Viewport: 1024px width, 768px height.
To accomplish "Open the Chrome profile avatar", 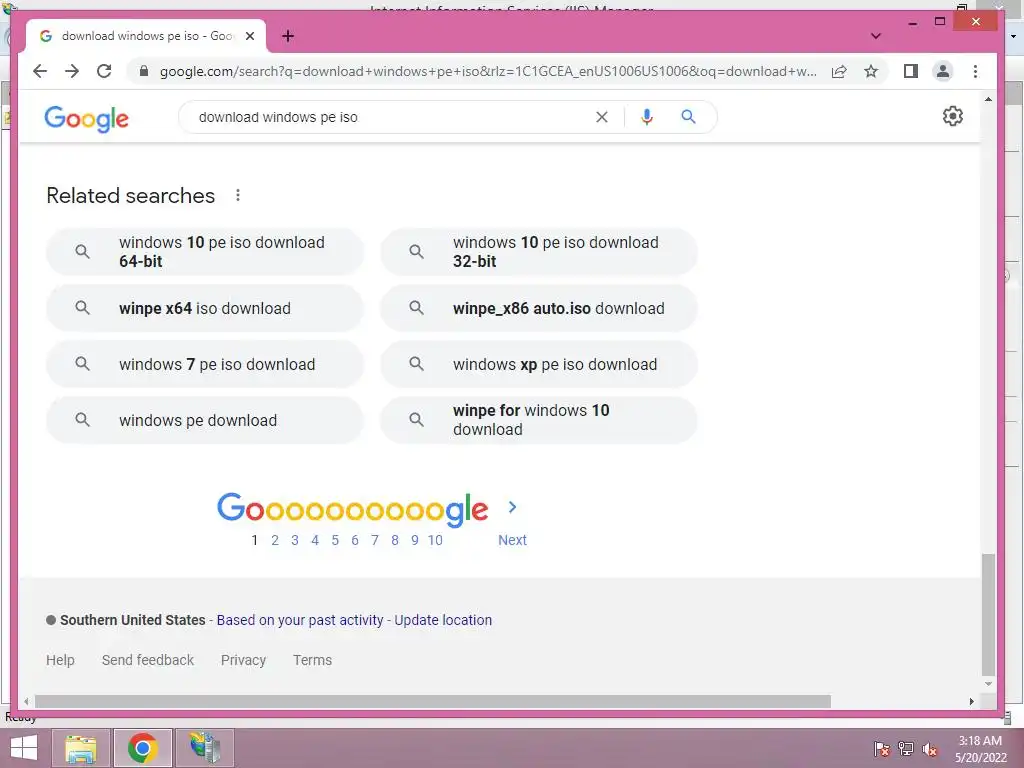I will 943,71.
